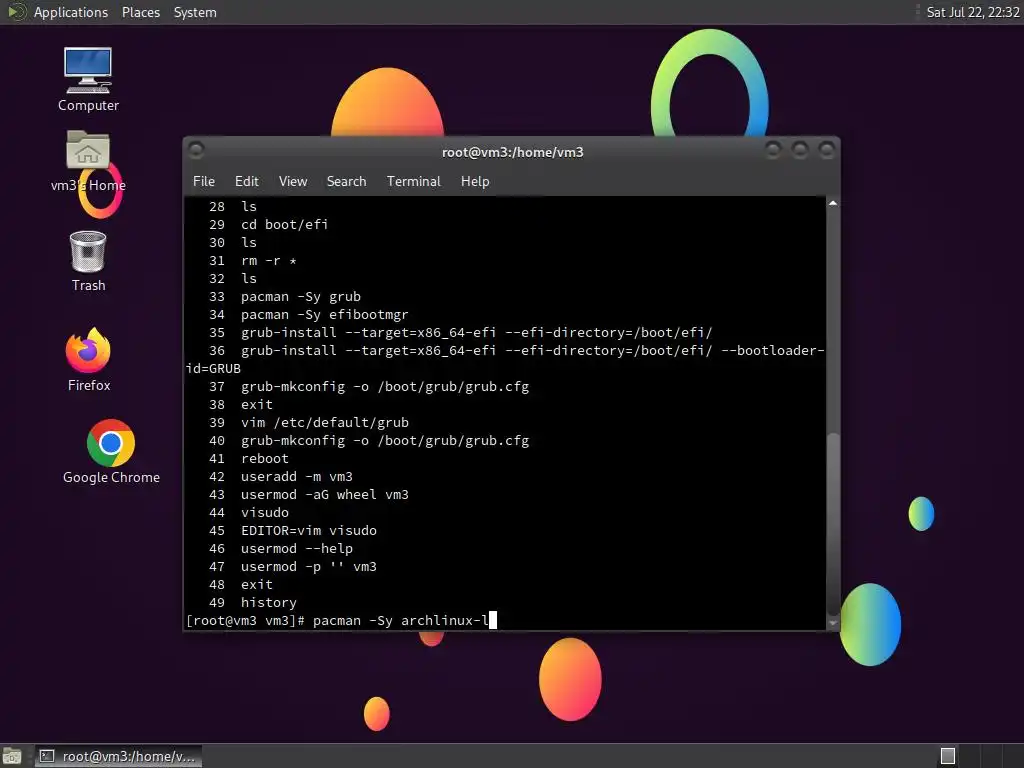The height and width of the screenshot is (768, 1024).
Task: Click history line 'vim /etc/default/grub'
Action: pos(325,423)
